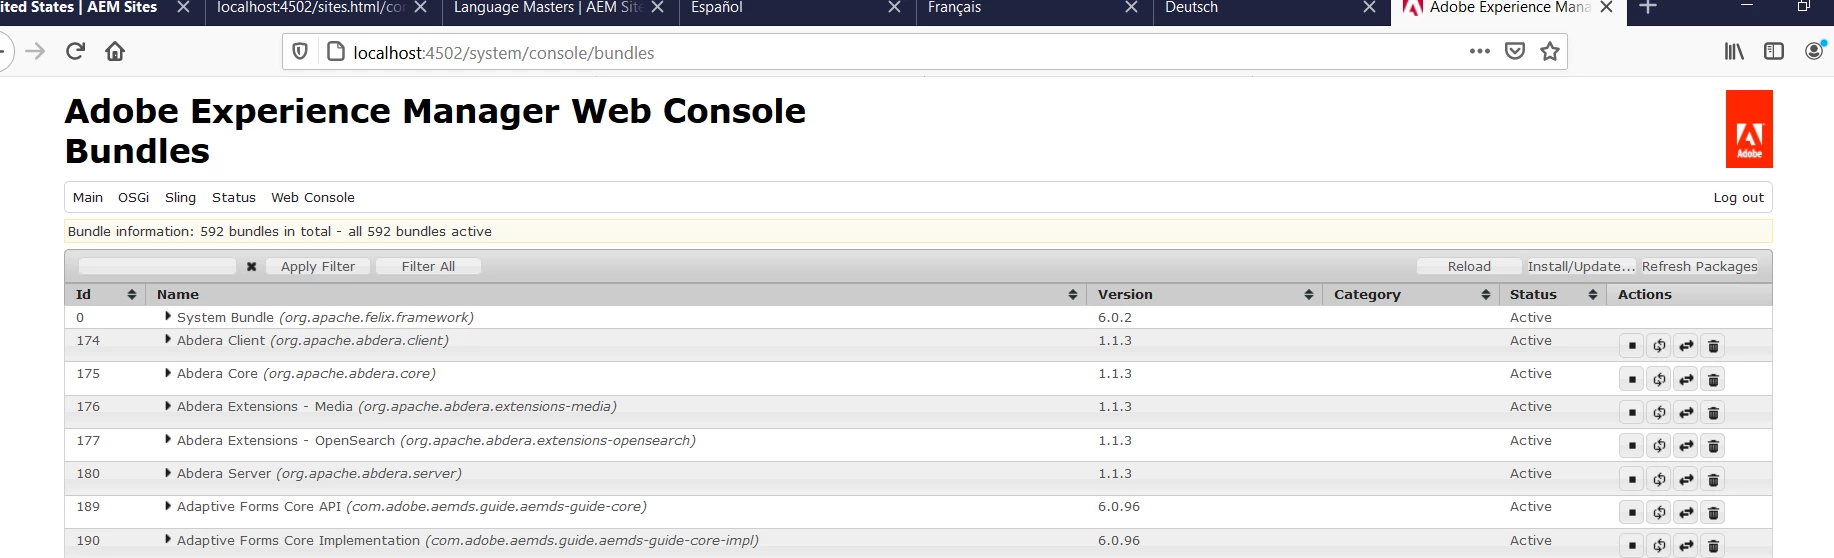The width and height of the screenshot is (1834, 558).
Task: Update Abdera Extensions - Media bundle
Action: click(x=1686, y=412)
